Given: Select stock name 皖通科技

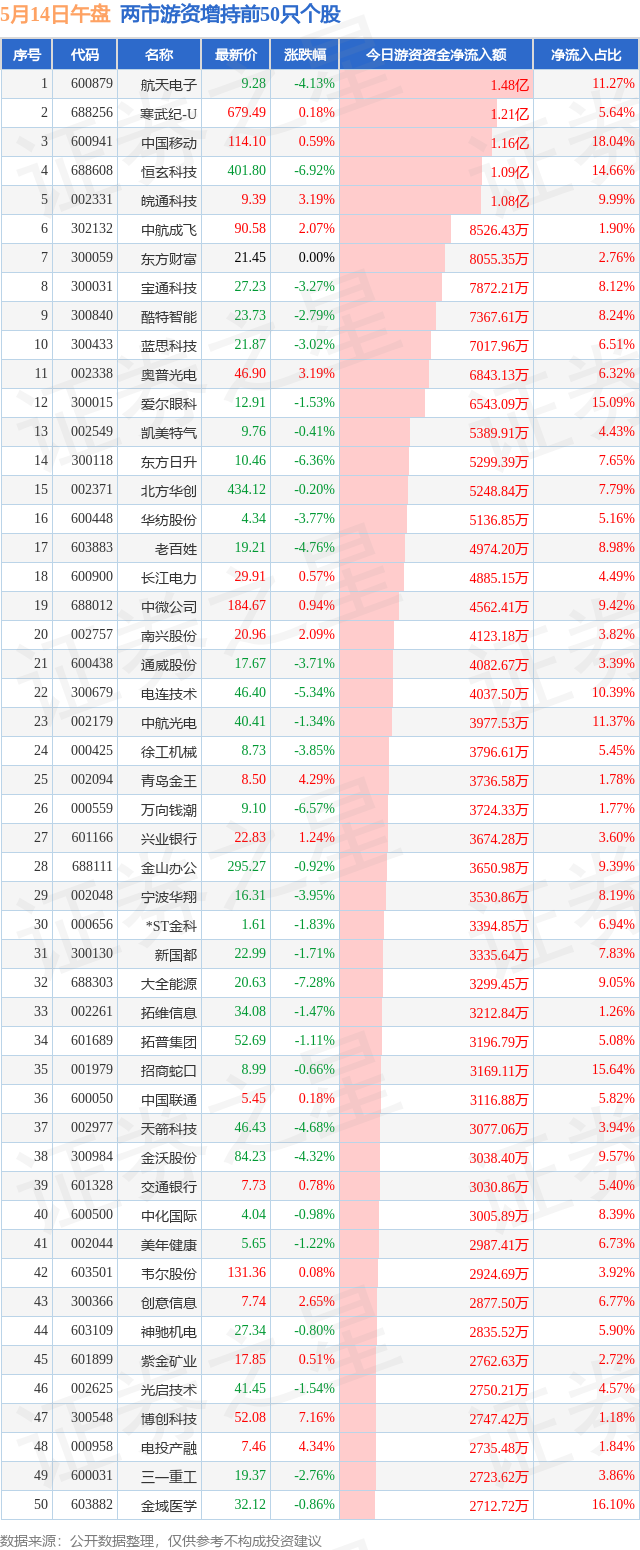Looking at the screenshot, I should [x=169, y=200].
